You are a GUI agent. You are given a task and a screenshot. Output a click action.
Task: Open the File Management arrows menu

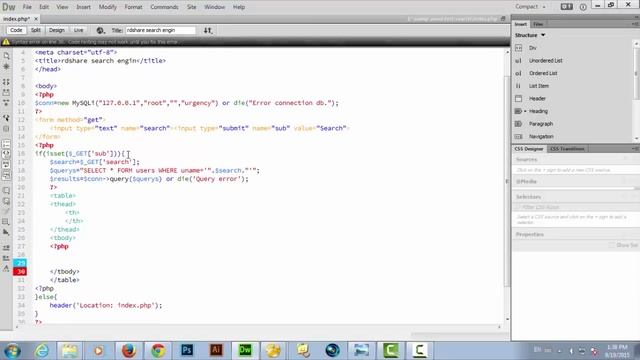208,30
